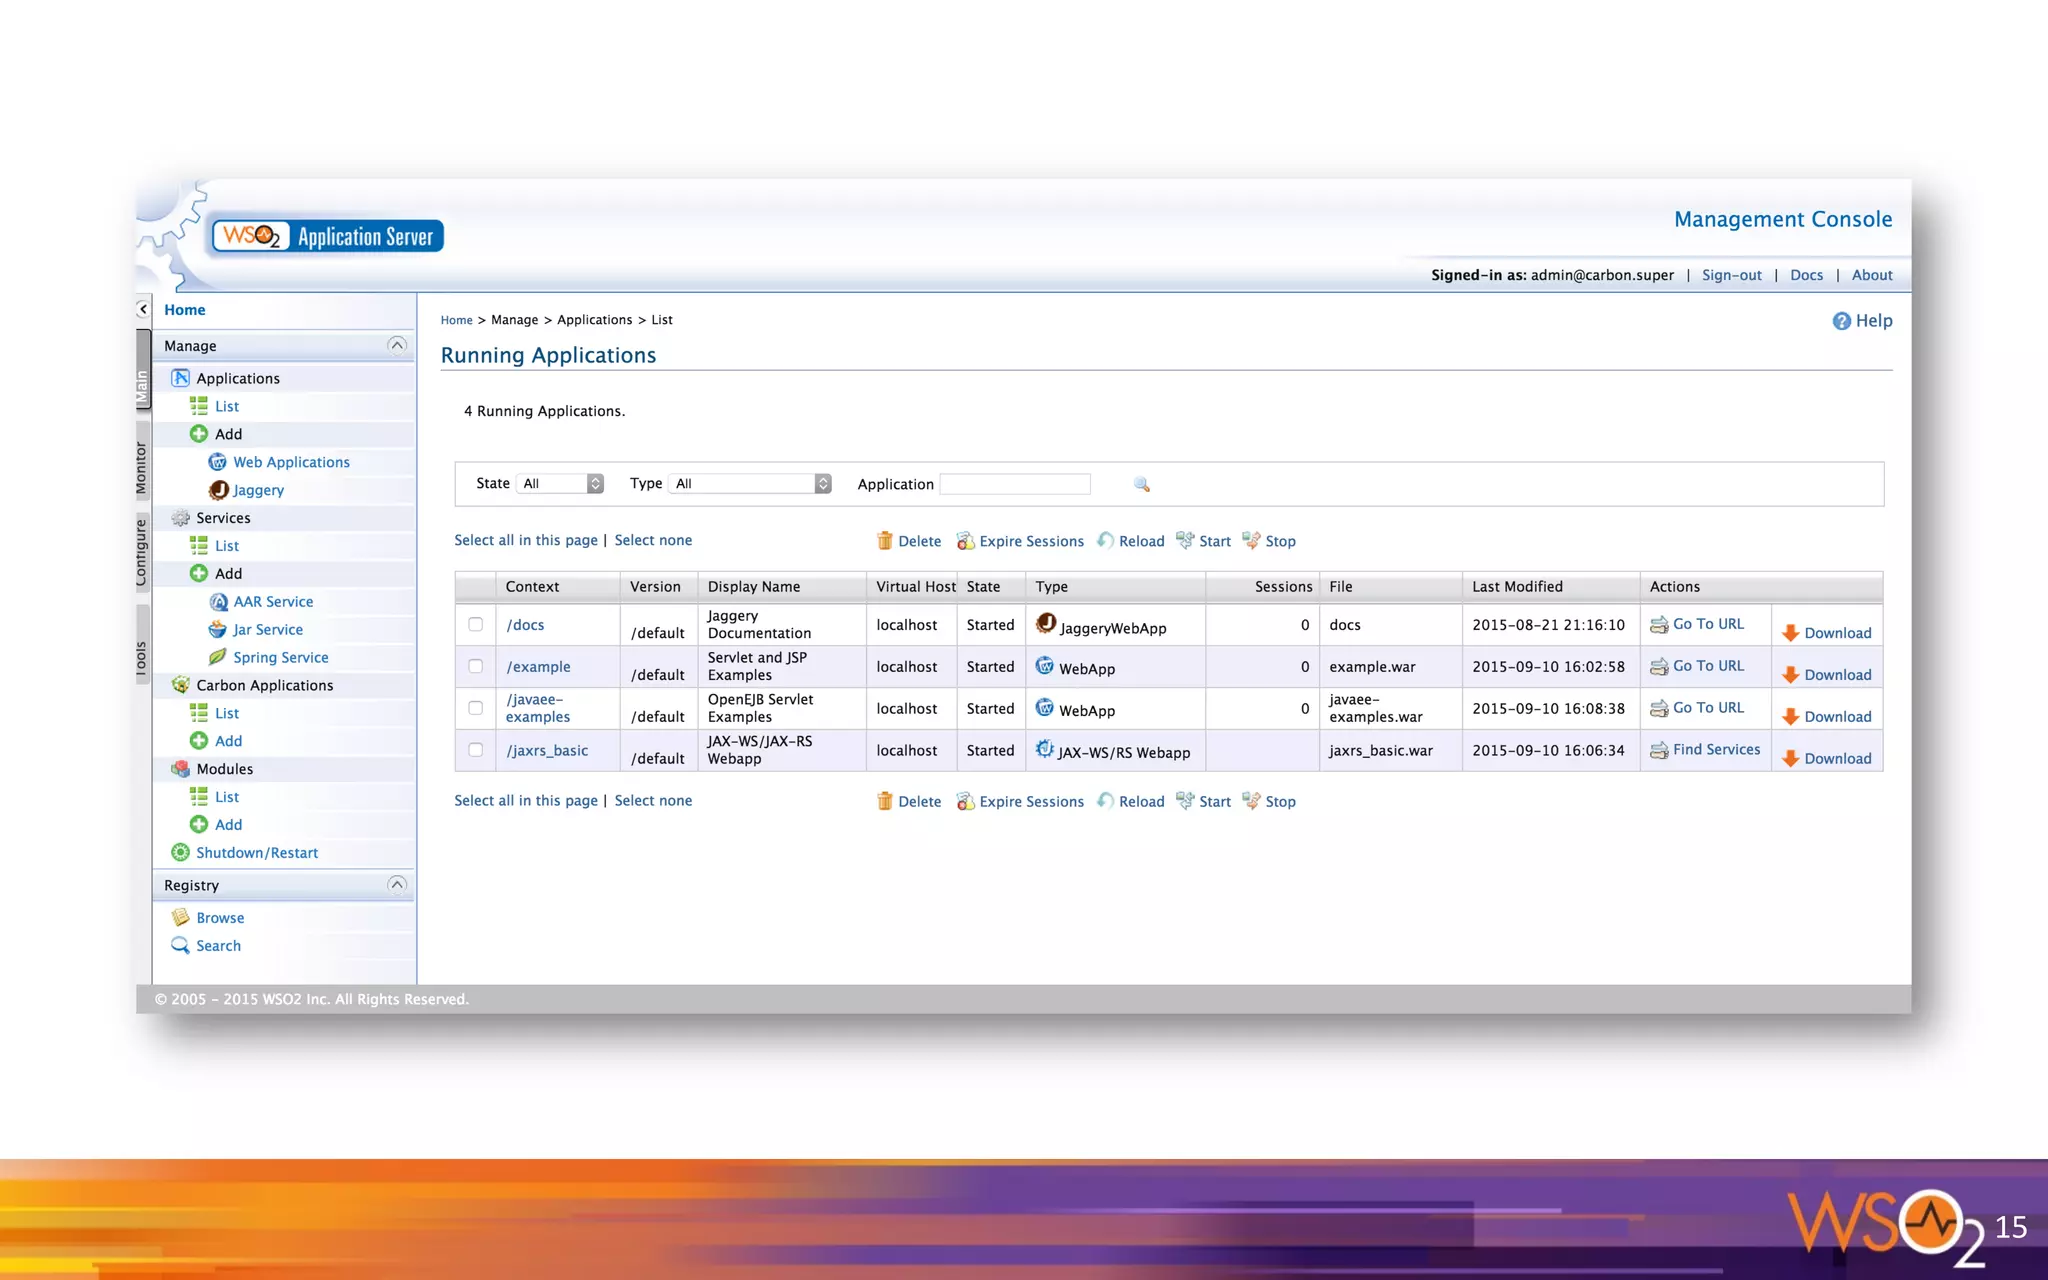Click the bottom Stop icon below table
The height and width of the screenshot is (1280, 2048).
(x=1251, y=801)
